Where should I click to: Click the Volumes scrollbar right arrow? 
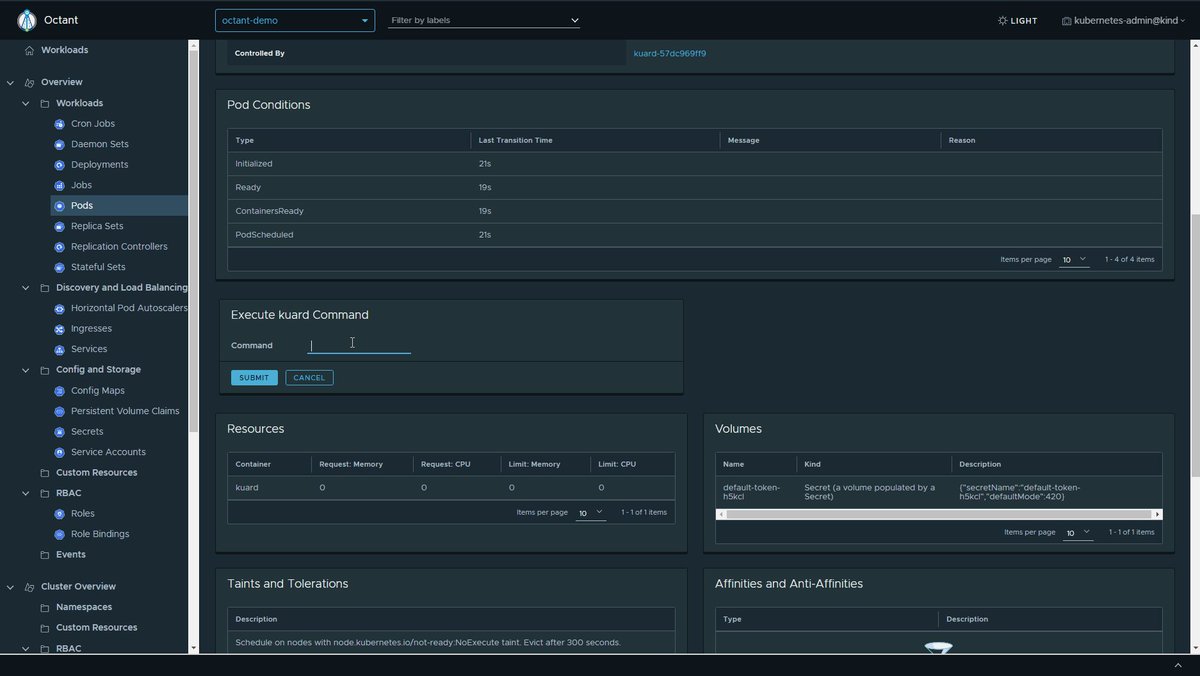[1157, 514]
